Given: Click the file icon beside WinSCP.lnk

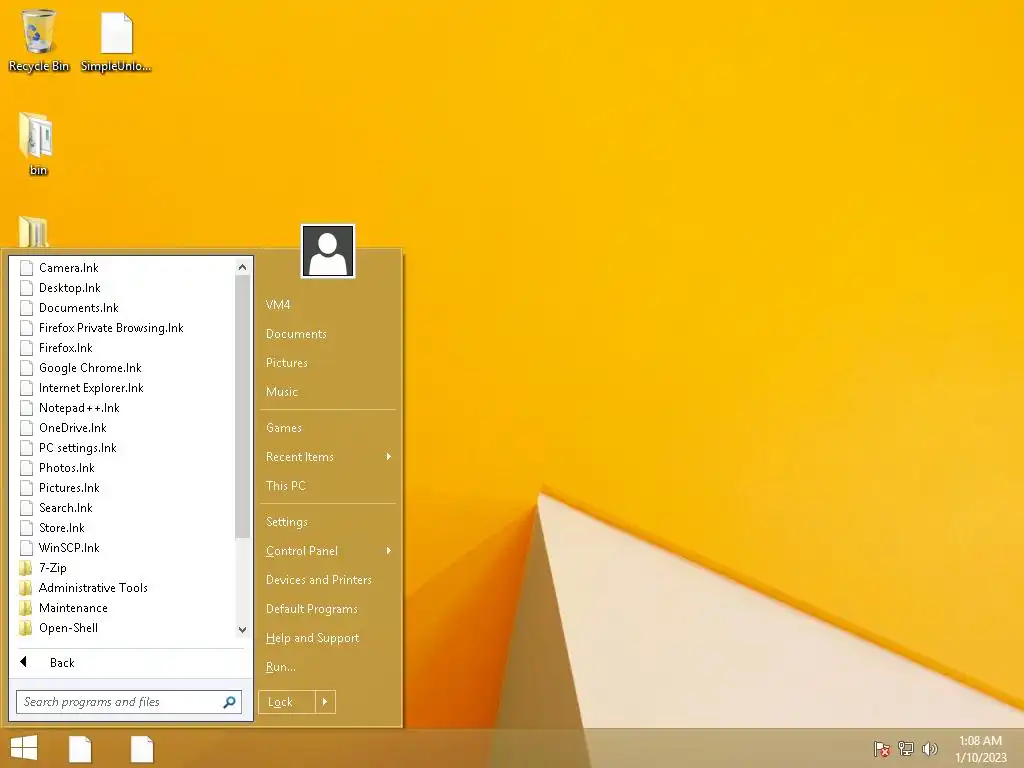Looking at the screenshot, I should pyautogui.click(x=26, y=548).
